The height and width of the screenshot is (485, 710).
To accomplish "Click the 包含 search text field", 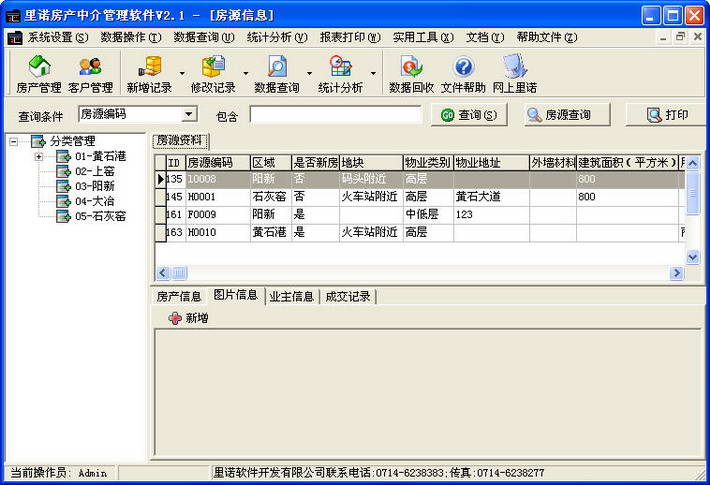I will (335, 115).
